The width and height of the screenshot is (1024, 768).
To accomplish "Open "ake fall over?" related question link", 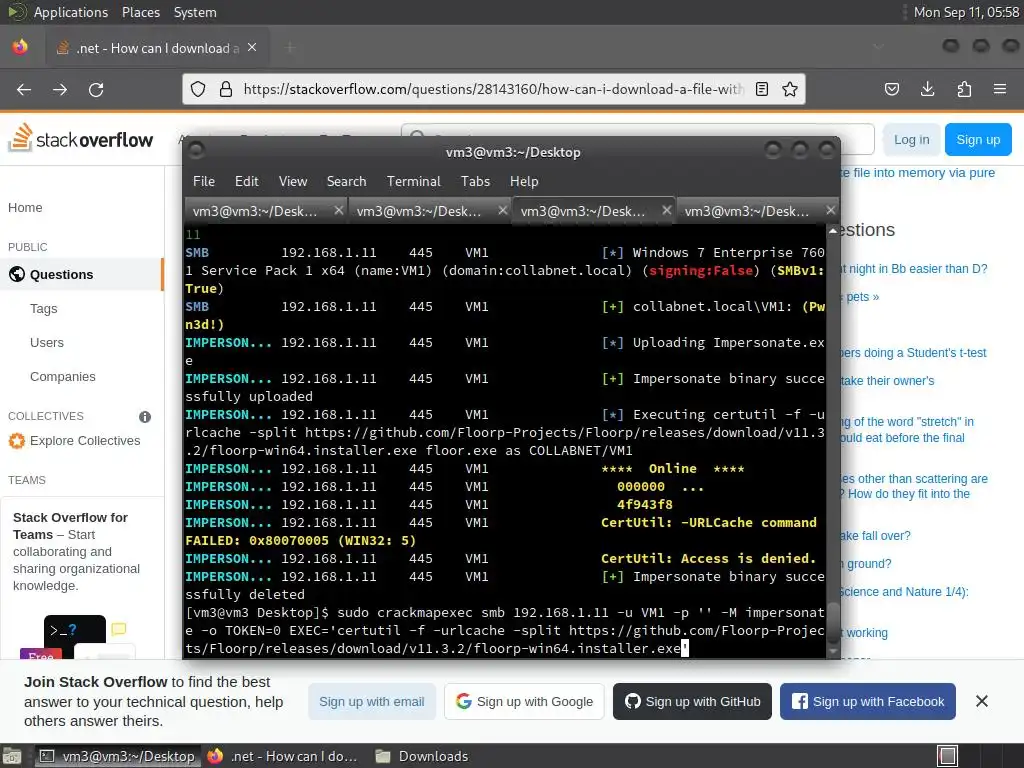I will click(x=875, y=536).
